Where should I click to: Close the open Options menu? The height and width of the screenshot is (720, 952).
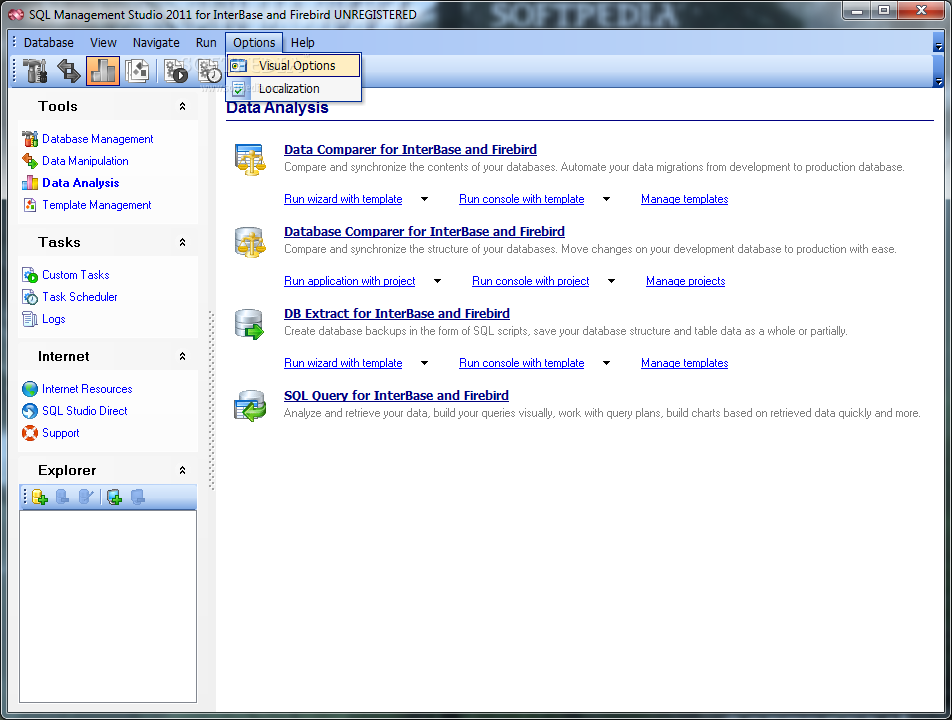[x=254, y=42]
